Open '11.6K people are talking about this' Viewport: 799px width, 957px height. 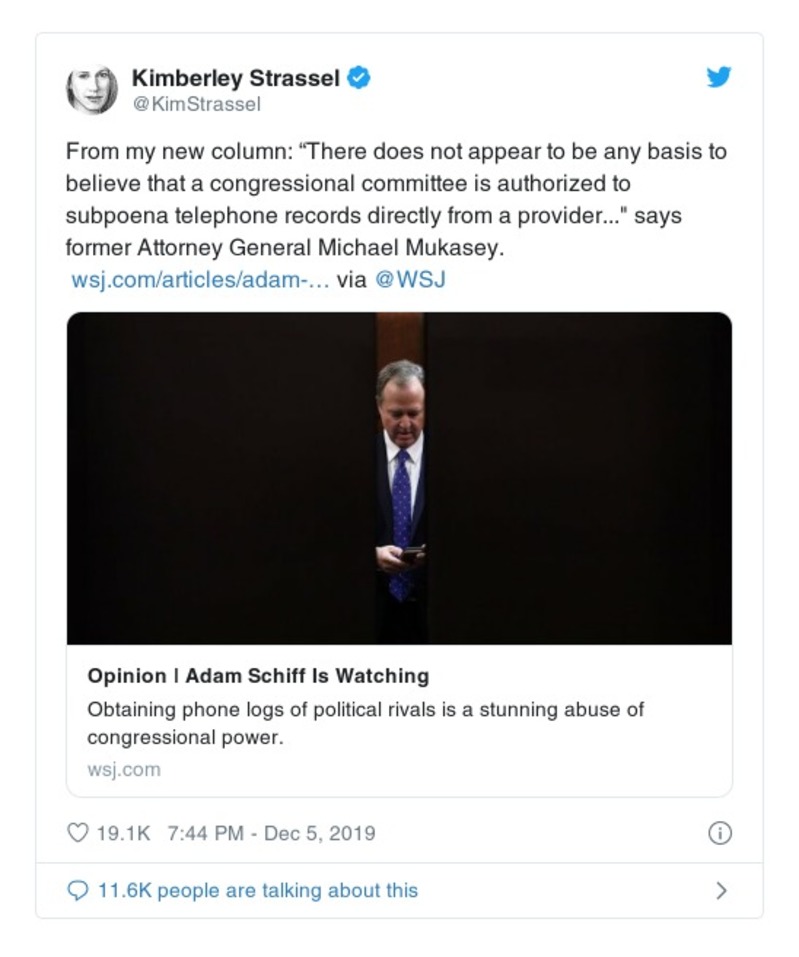(257, 890)
